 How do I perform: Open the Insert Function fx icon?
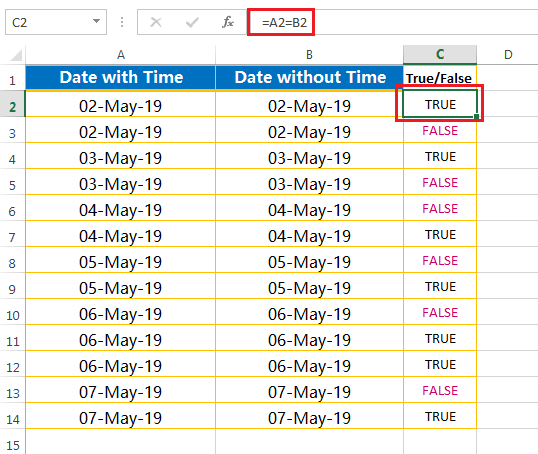click(228, 22)
